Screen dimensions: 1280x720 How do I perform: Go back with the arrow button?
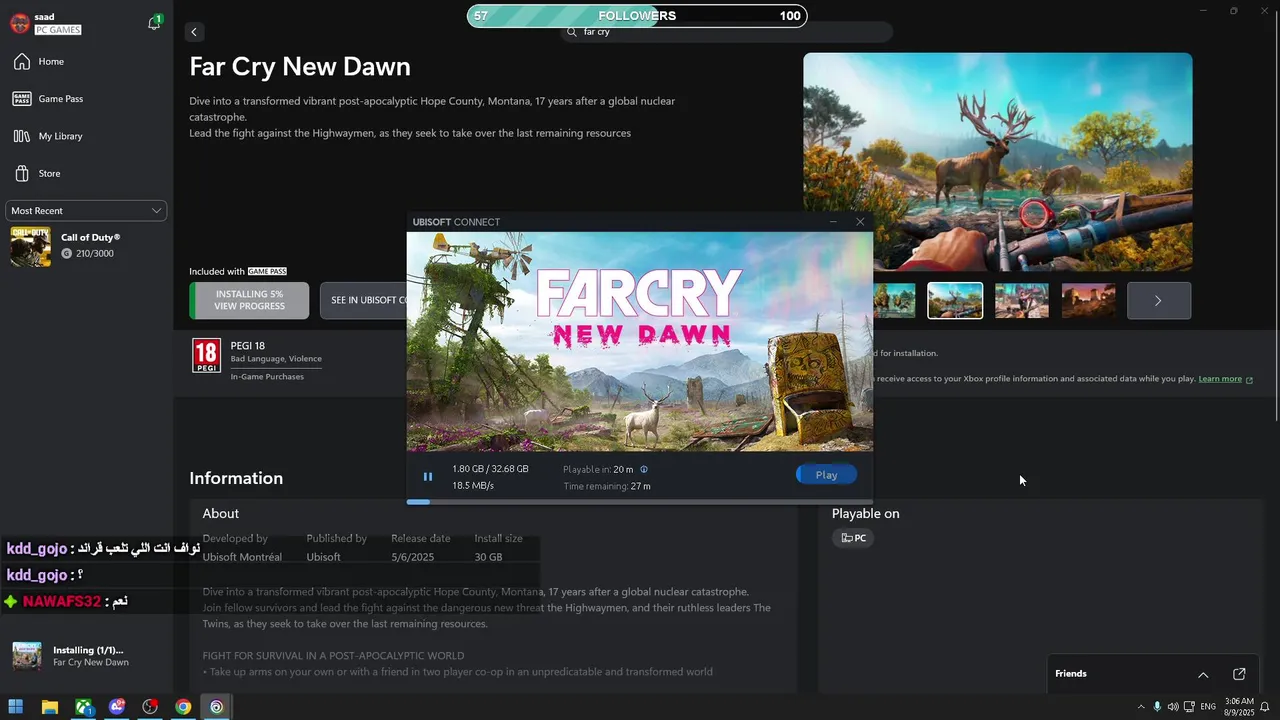point(194,32)
